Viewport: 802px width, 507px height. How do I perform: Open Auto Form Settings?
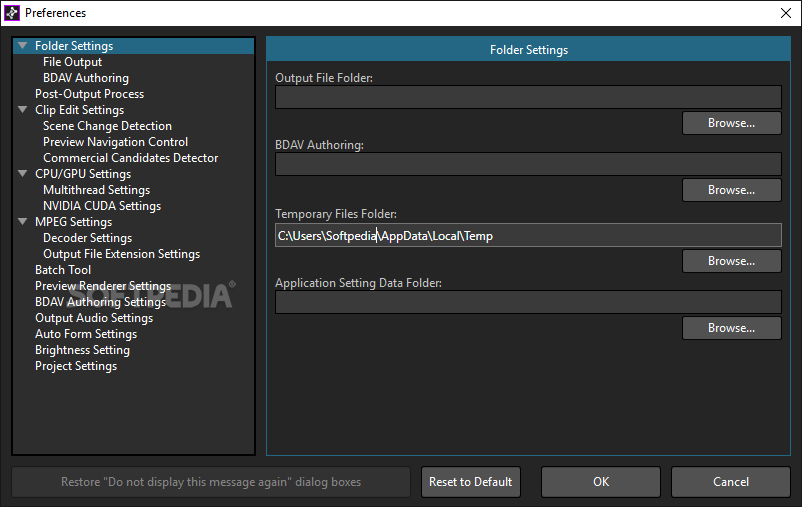pyautogui.click(x=86, y=334)
